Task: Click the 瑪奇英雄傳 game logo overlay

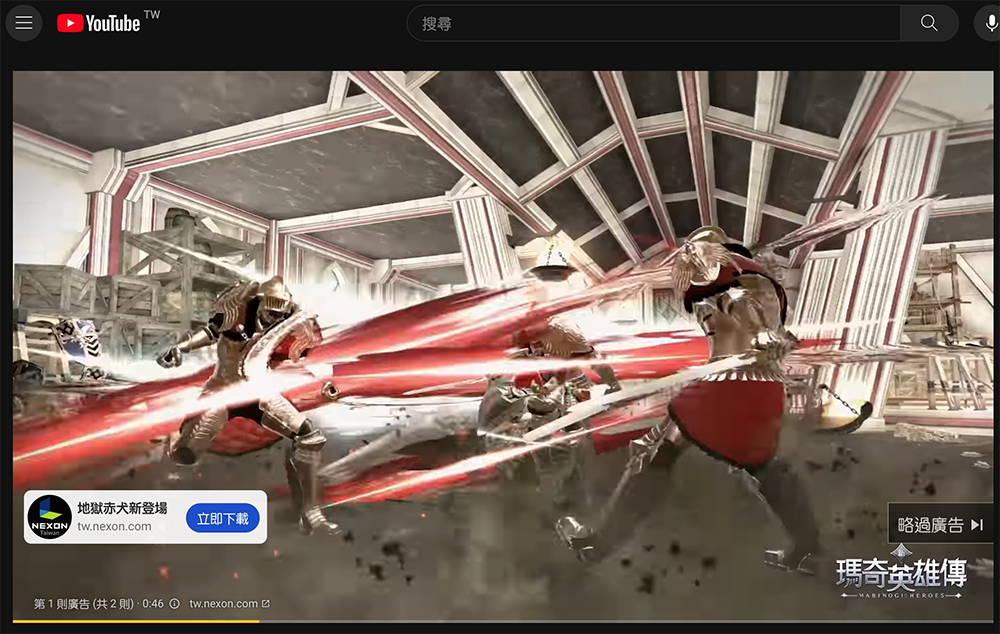Action: pyautogui.click(x=901, y=573)
